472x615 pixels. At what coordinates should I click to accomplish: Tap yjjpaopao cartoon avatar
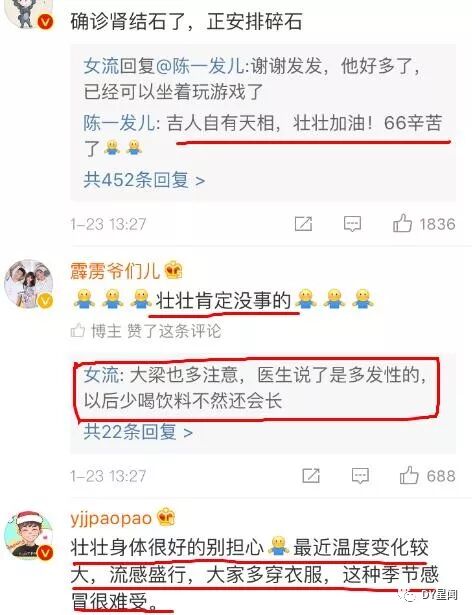(29, 535)
